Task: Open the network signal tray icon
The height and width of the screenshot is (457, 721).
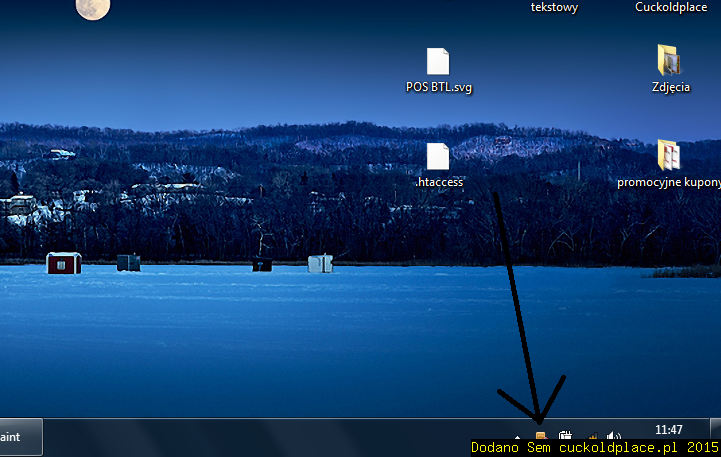Action: pos(592,437)
